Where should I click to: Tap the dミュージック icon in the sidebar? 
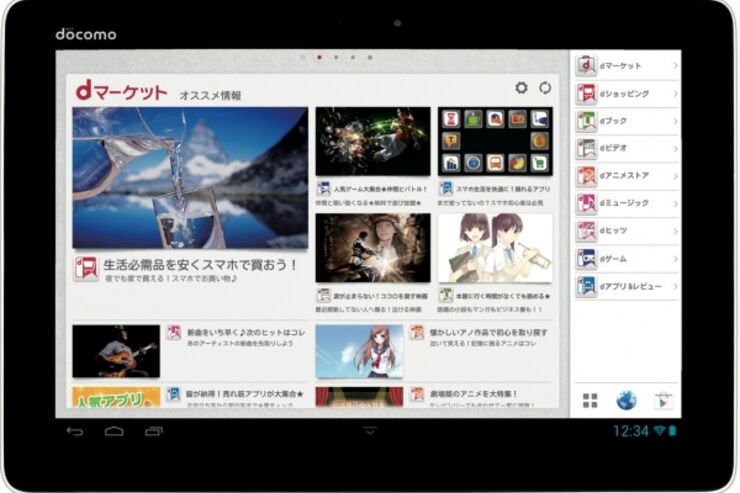[x=586, y=203]
